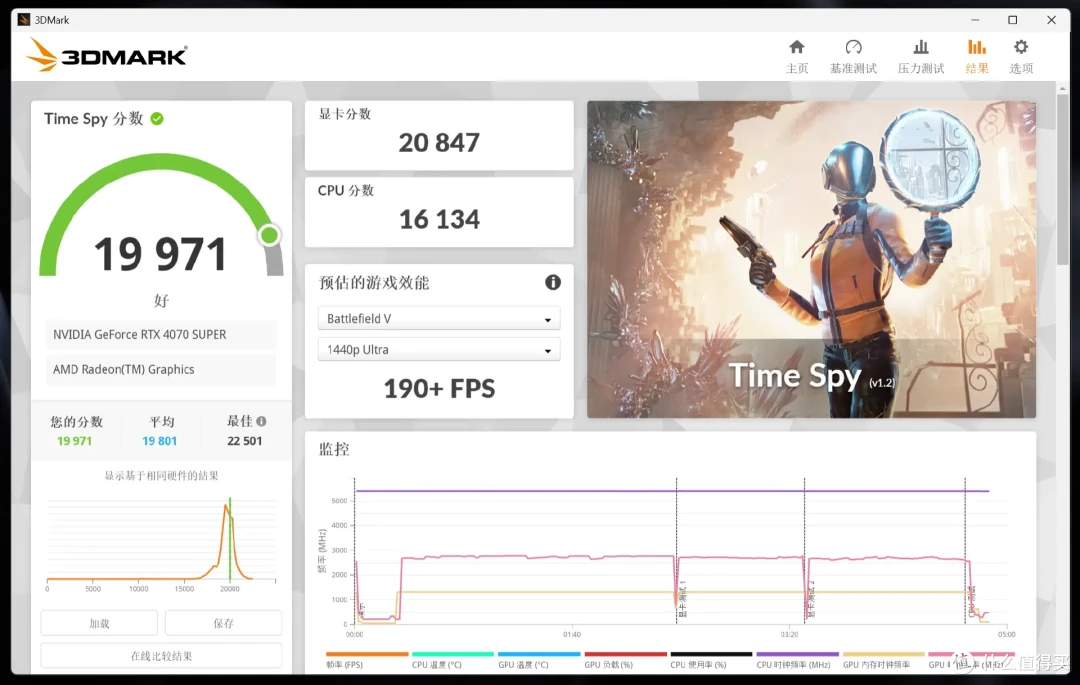Click the 监控 monitoring heading
Viewport: 1080px width, 685px height.
coord(334,450)
